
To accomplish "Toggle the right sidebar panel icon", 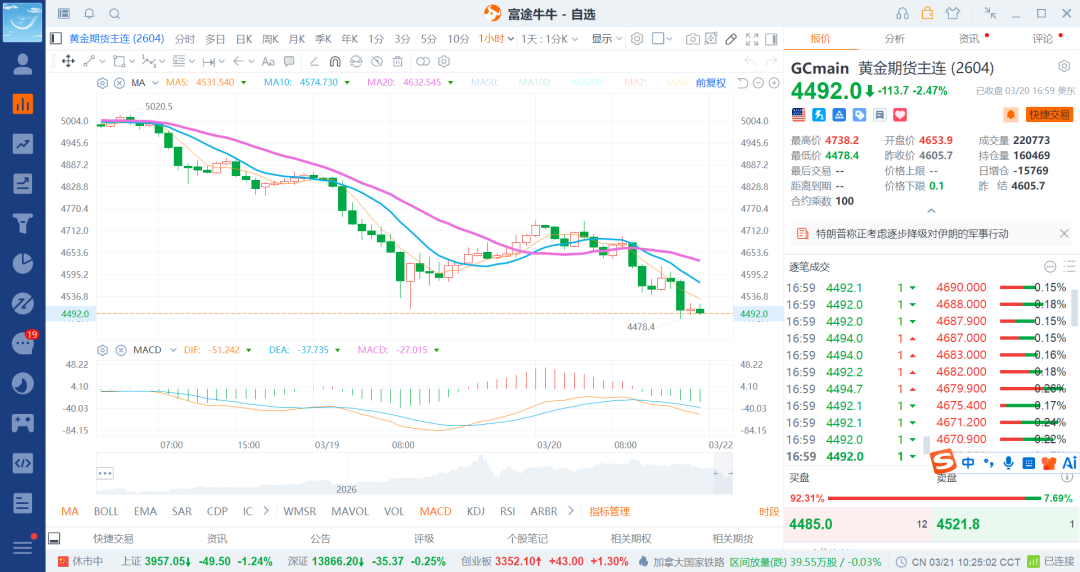I will (771, 39).
